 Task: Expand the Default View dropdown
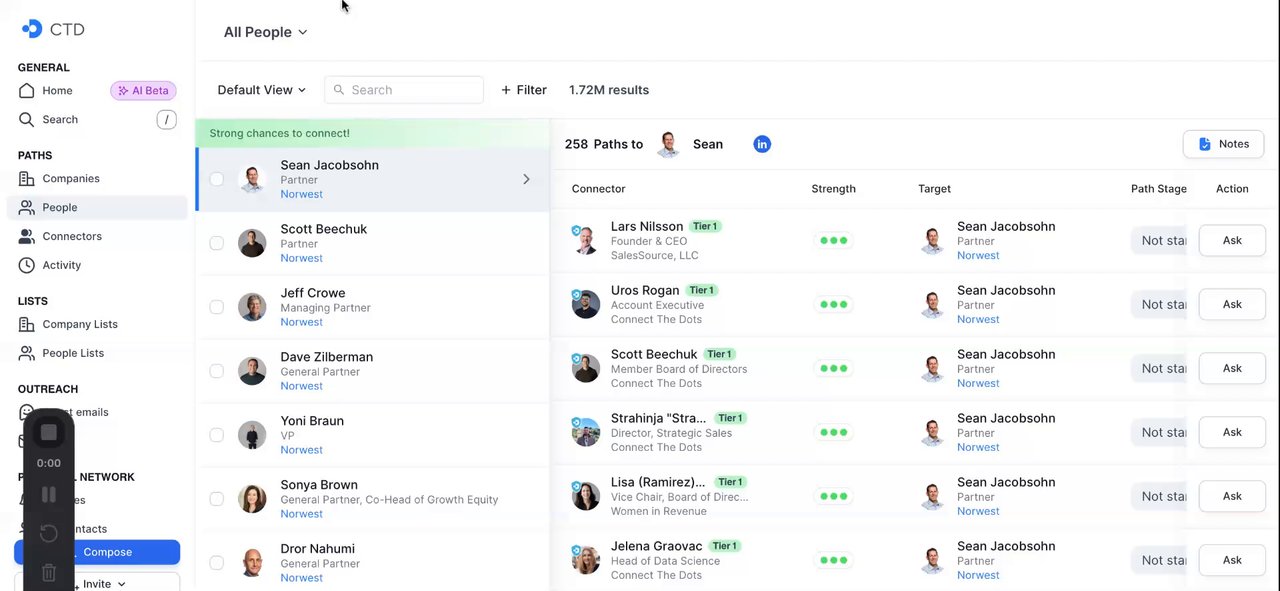coord(261,90)
